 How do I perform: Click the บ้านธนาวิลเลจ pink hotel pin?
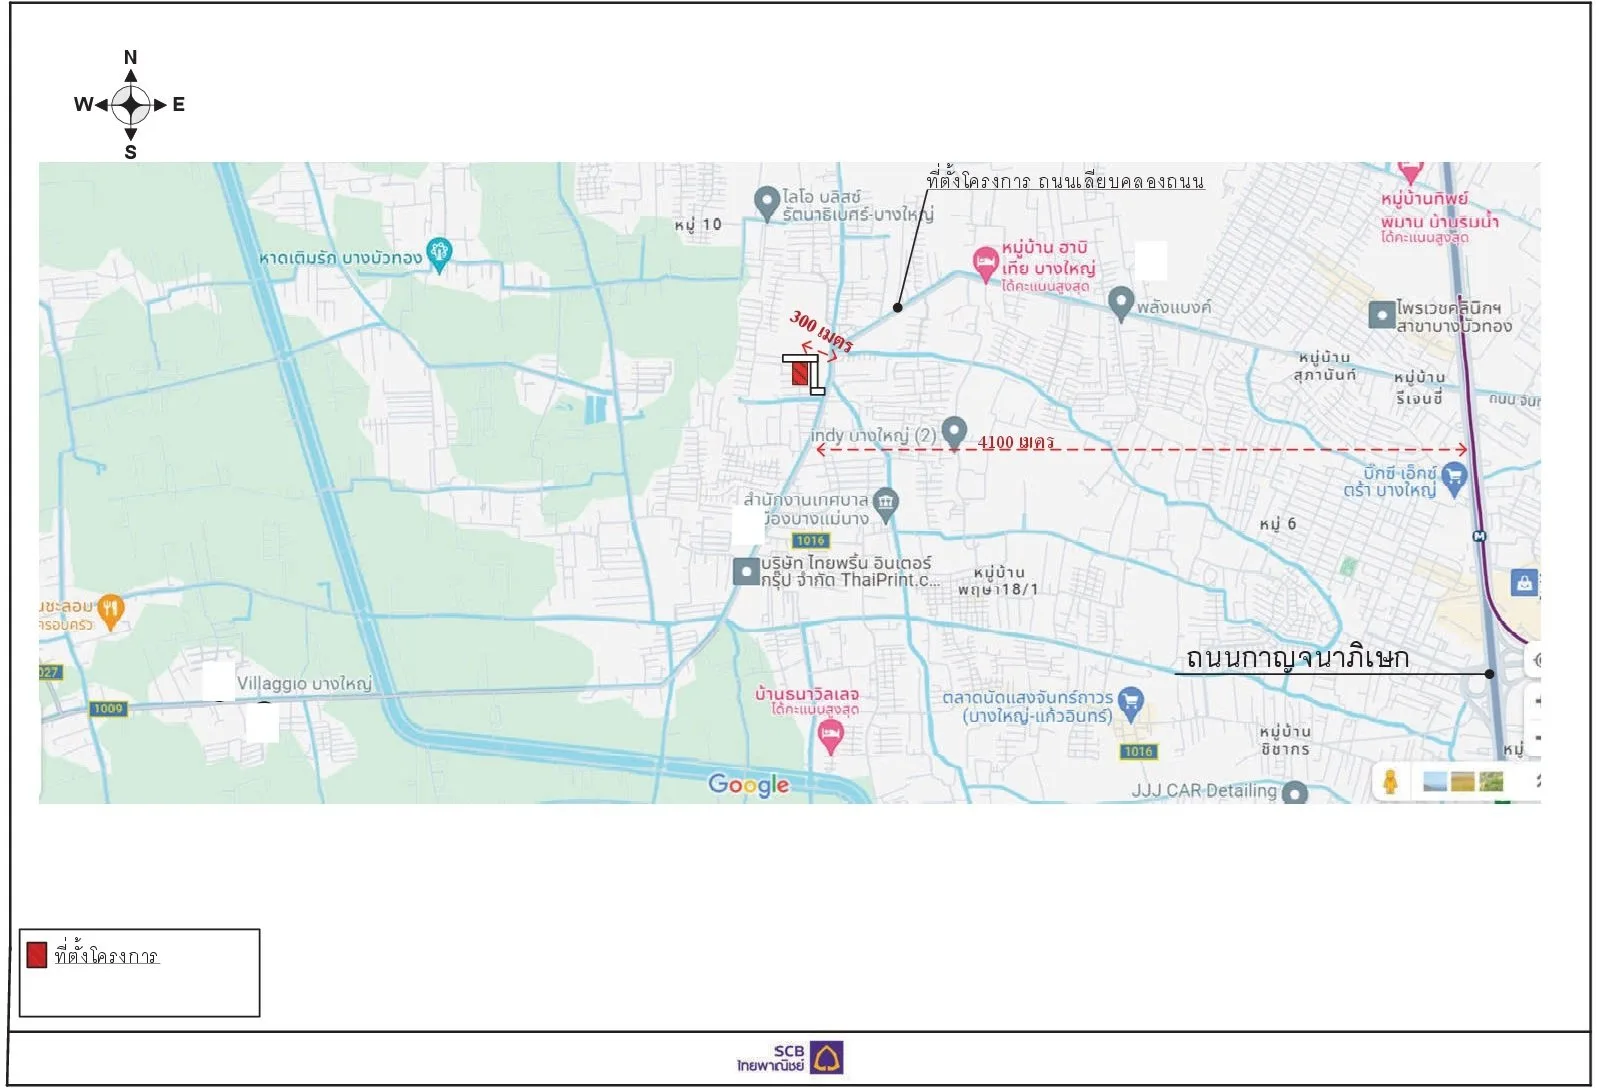pyautogui.click(x=830, y=737)
